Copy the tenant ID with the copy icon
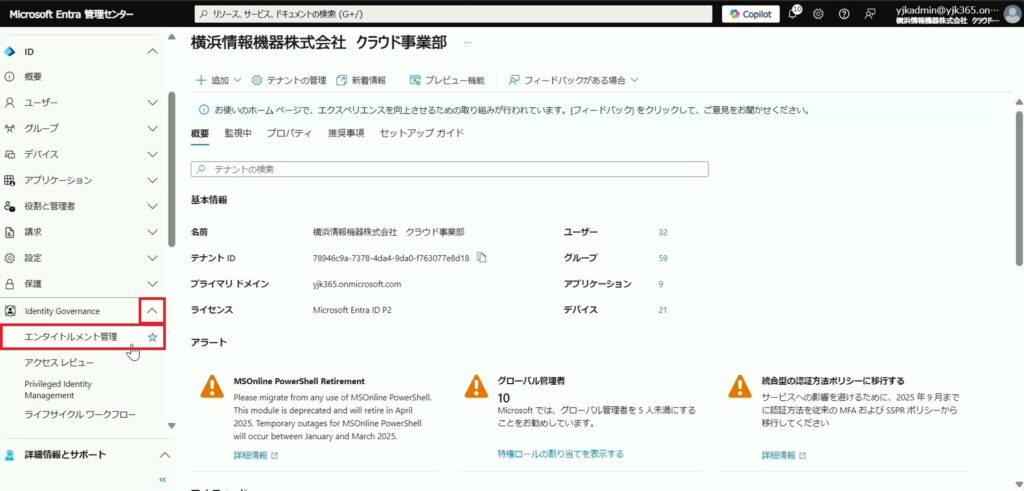The width and height of the screenshot is (1024, 491). tap(482, 257)
